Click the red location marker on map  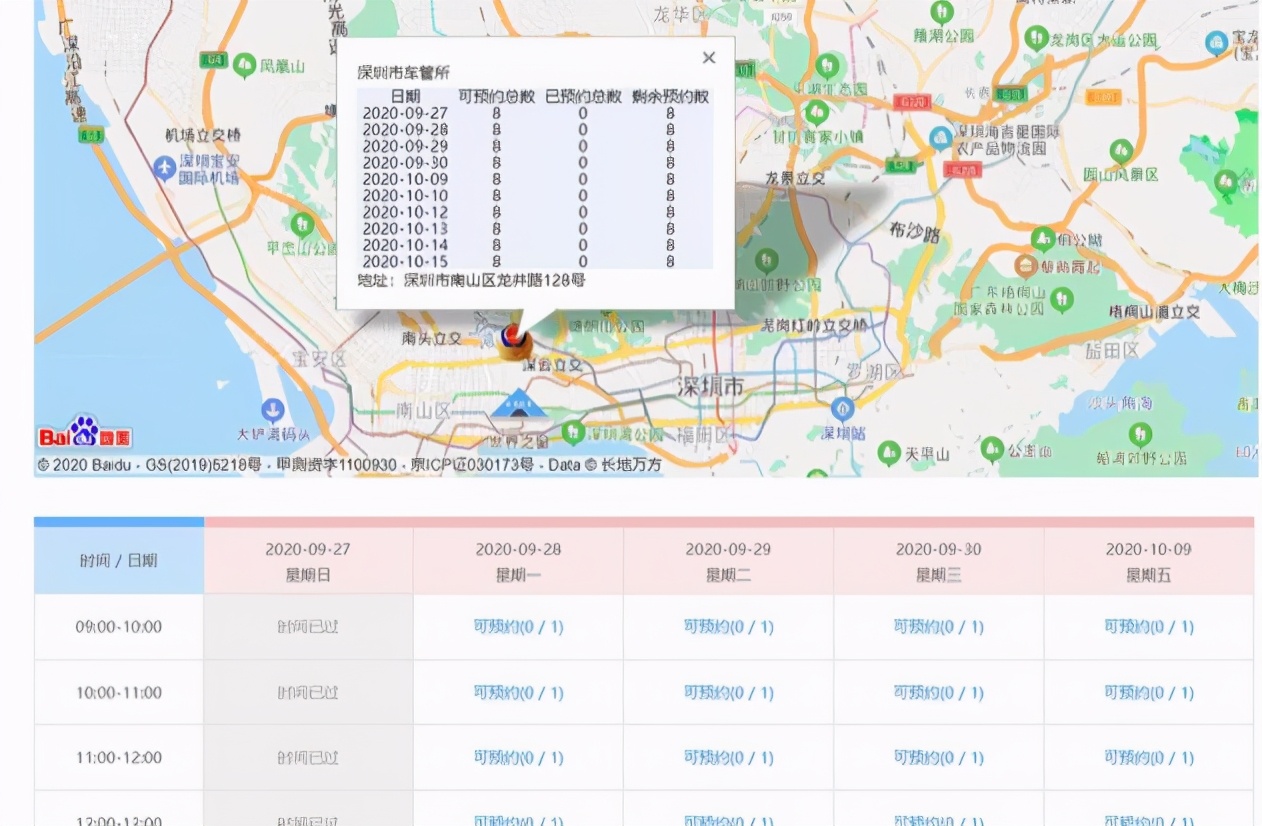pyautogui.click(x=513, y=337)
